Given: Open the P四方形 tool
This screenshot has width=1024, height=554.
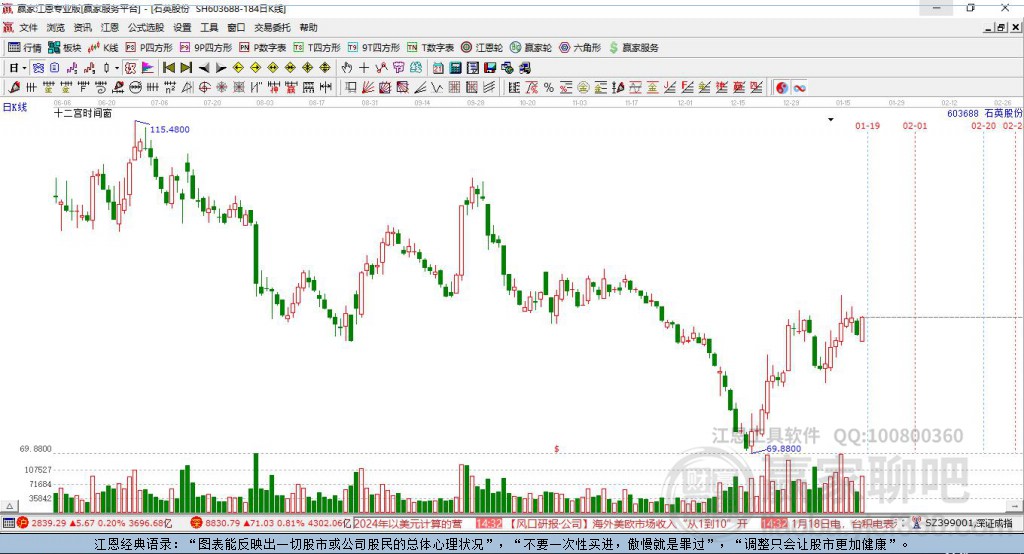Looking at the screenshot, I should (x=149, y=48).
